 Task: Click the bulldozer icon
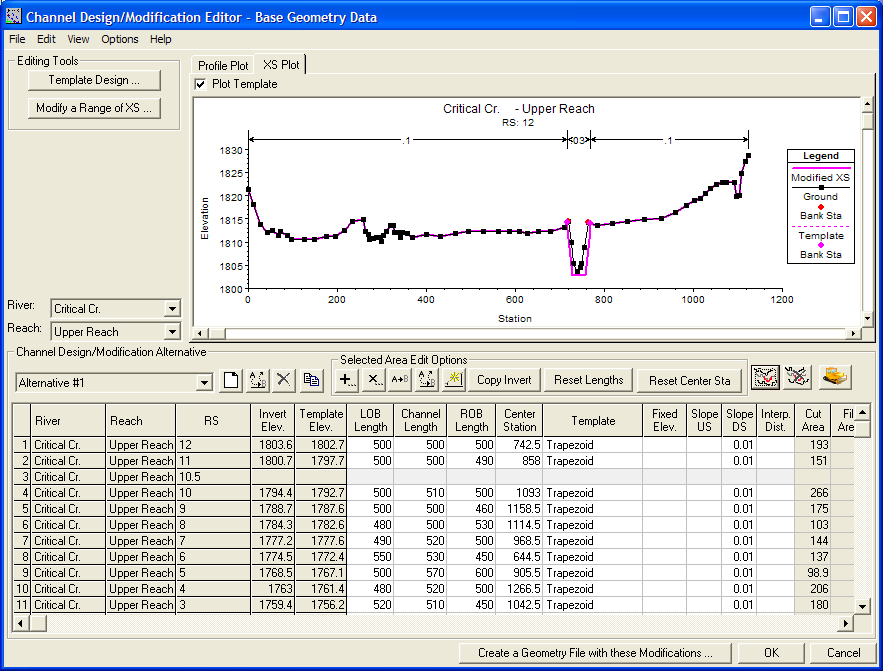click(x=833, y=377)
